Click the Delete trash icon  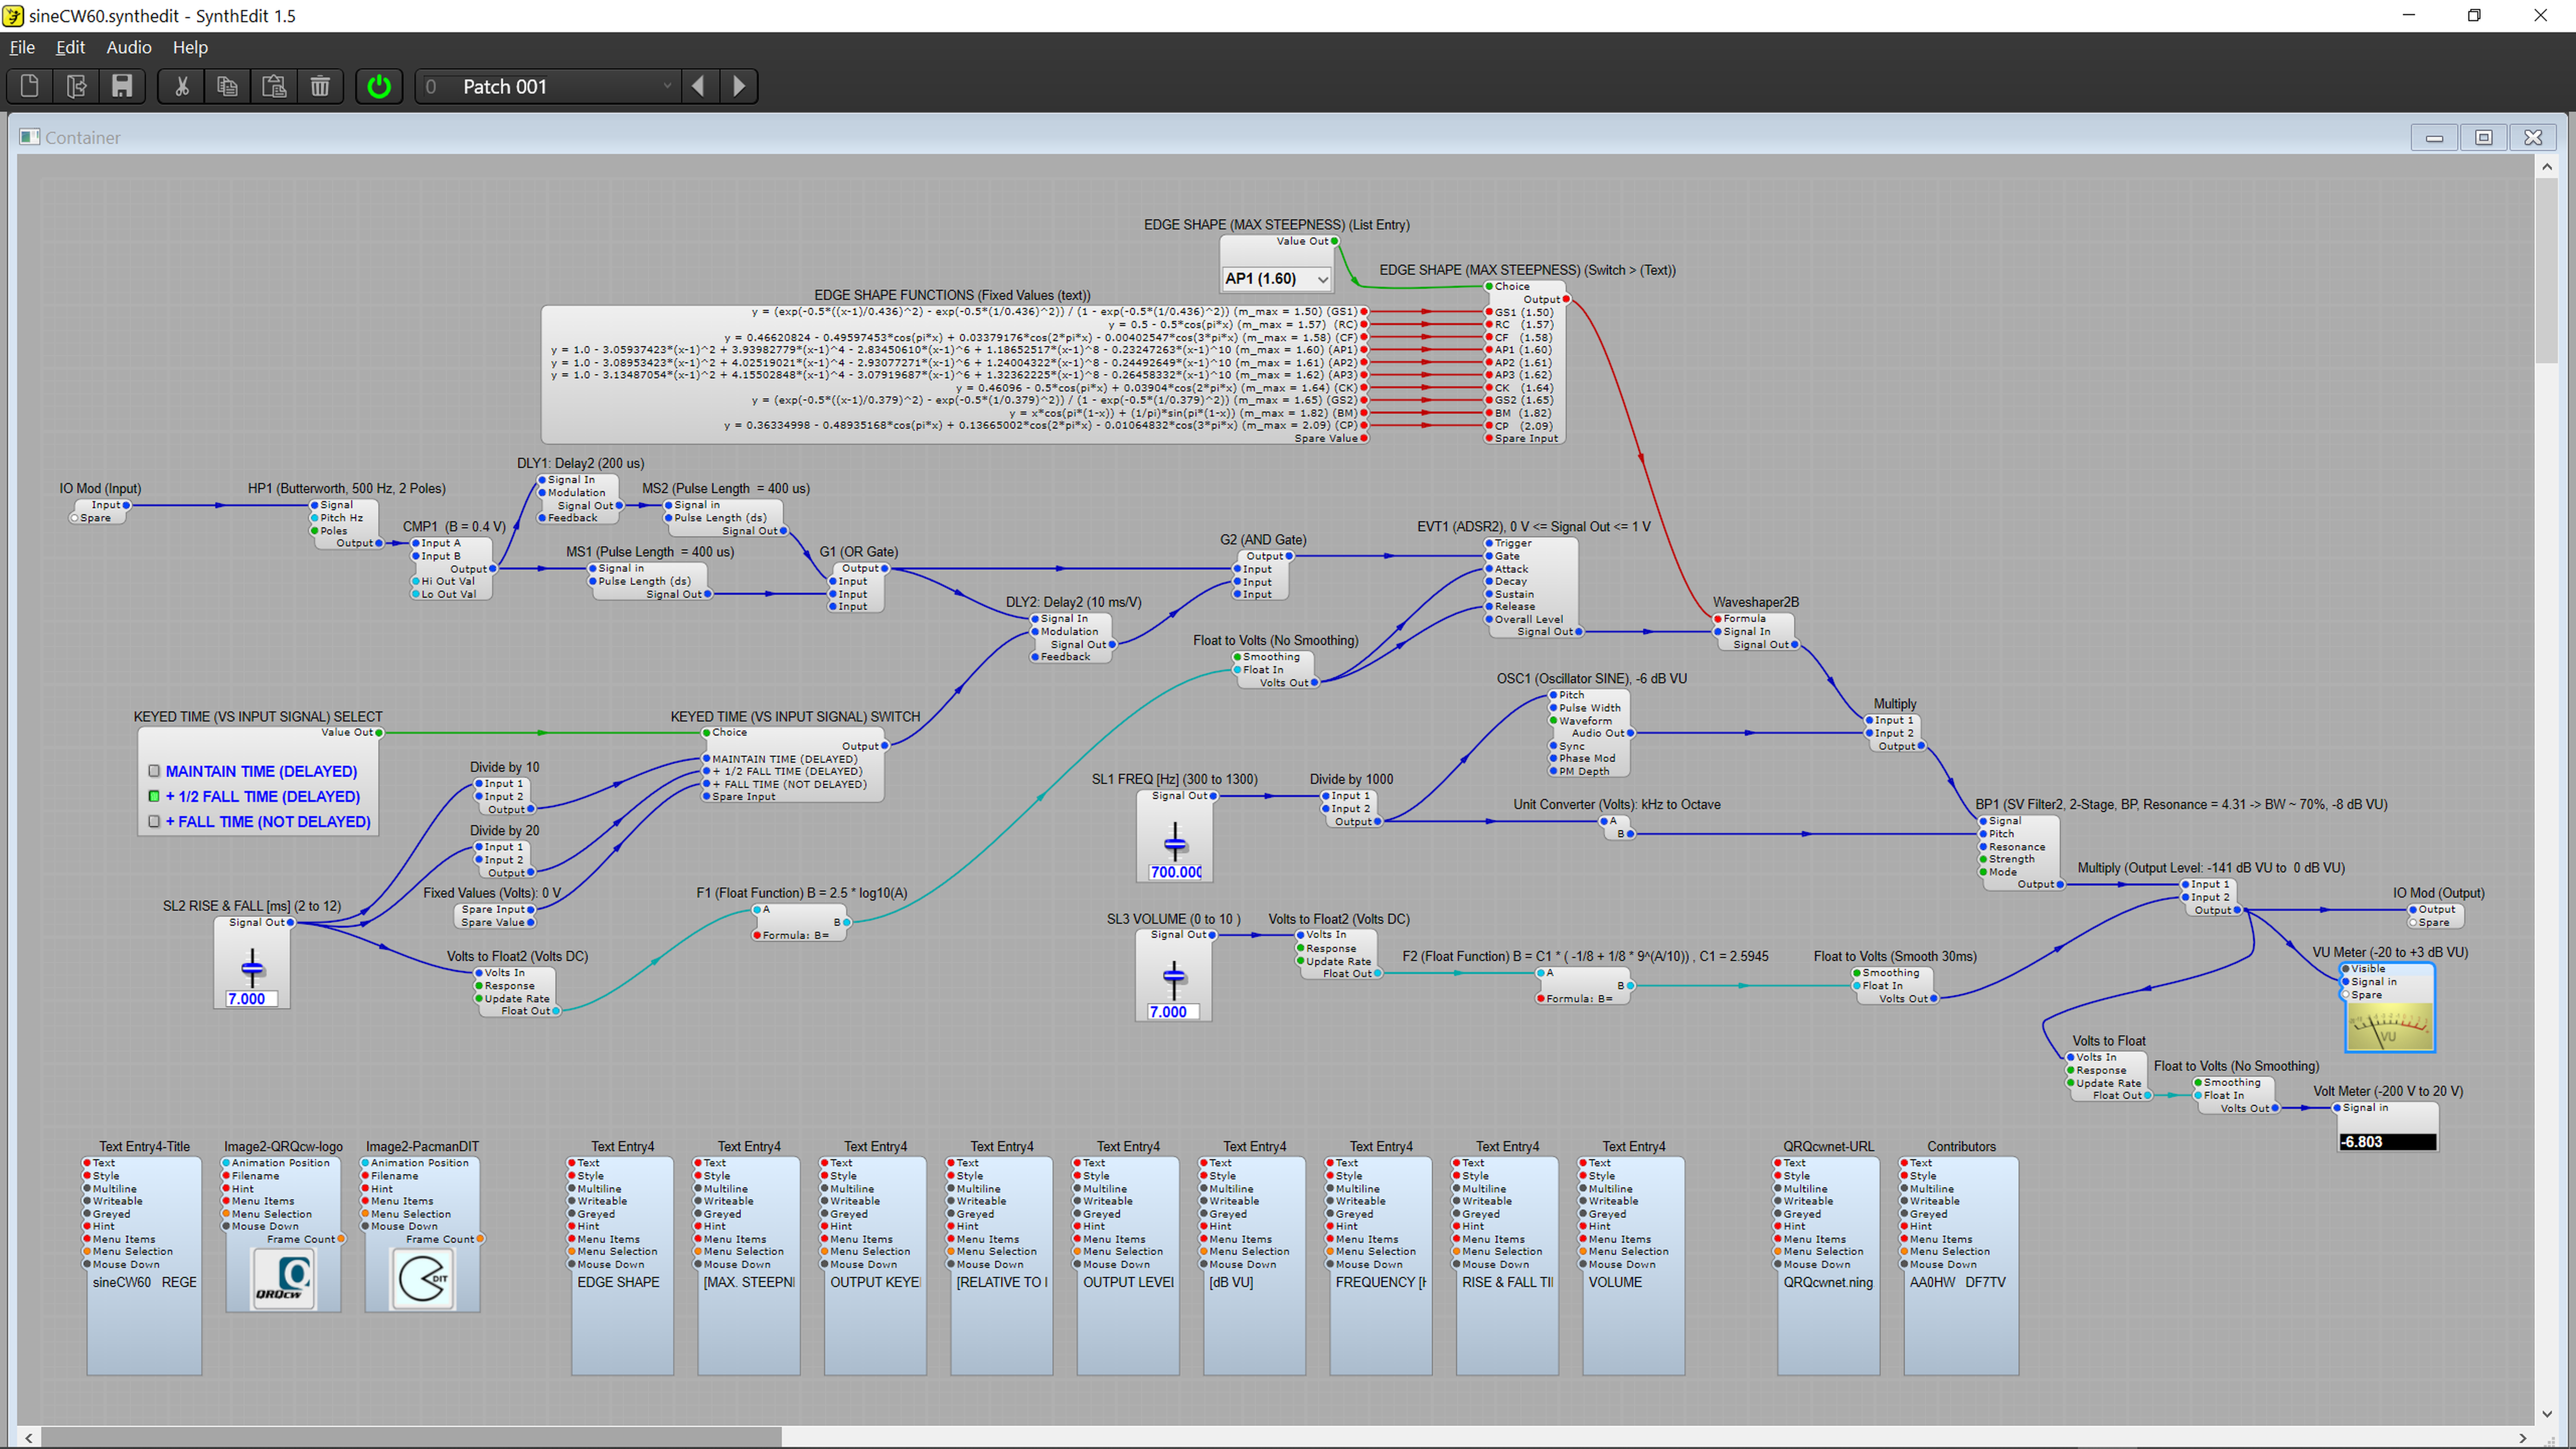tap(320, 86)
